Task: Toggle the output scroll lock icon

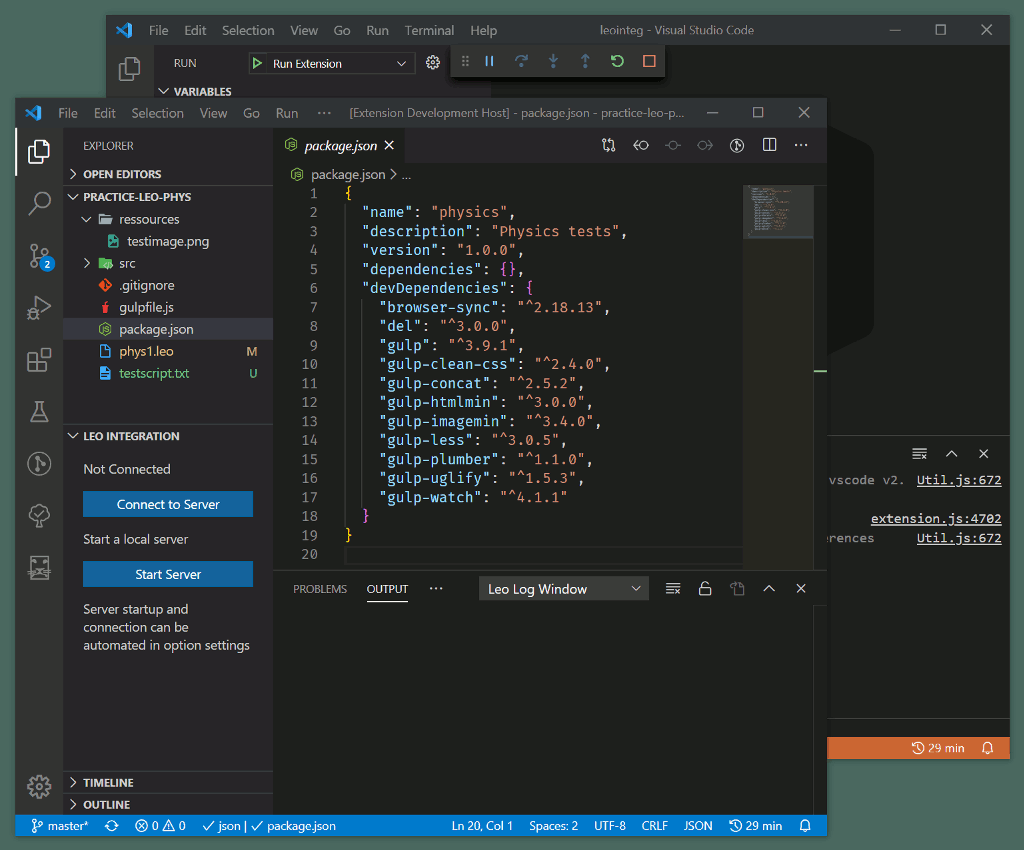Action: 705,589
